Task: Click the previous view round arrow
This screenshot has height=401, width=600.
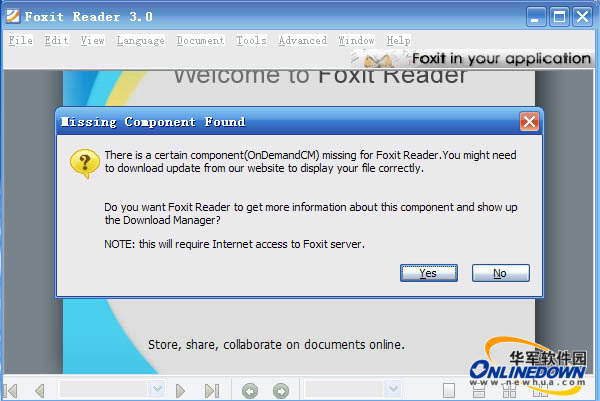Action: 250,391
